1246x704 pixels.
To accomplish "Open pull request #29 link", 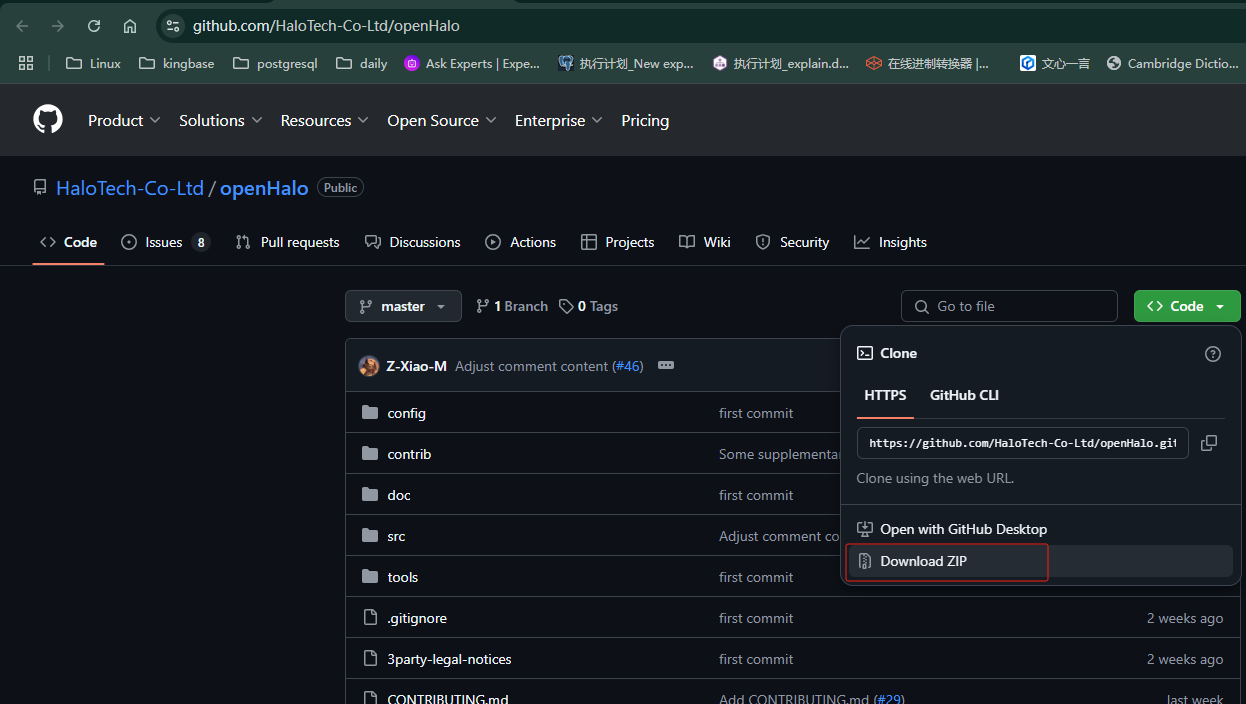I will pos(889,698).
